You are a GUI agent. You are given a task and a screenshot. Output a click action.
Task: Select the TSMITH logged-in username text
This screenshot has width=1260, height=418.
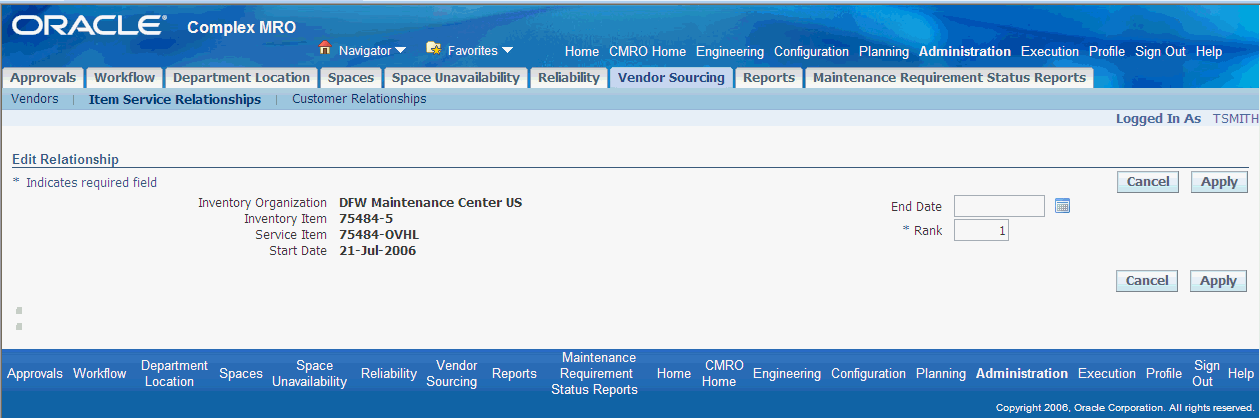(x=1236, y=118)
